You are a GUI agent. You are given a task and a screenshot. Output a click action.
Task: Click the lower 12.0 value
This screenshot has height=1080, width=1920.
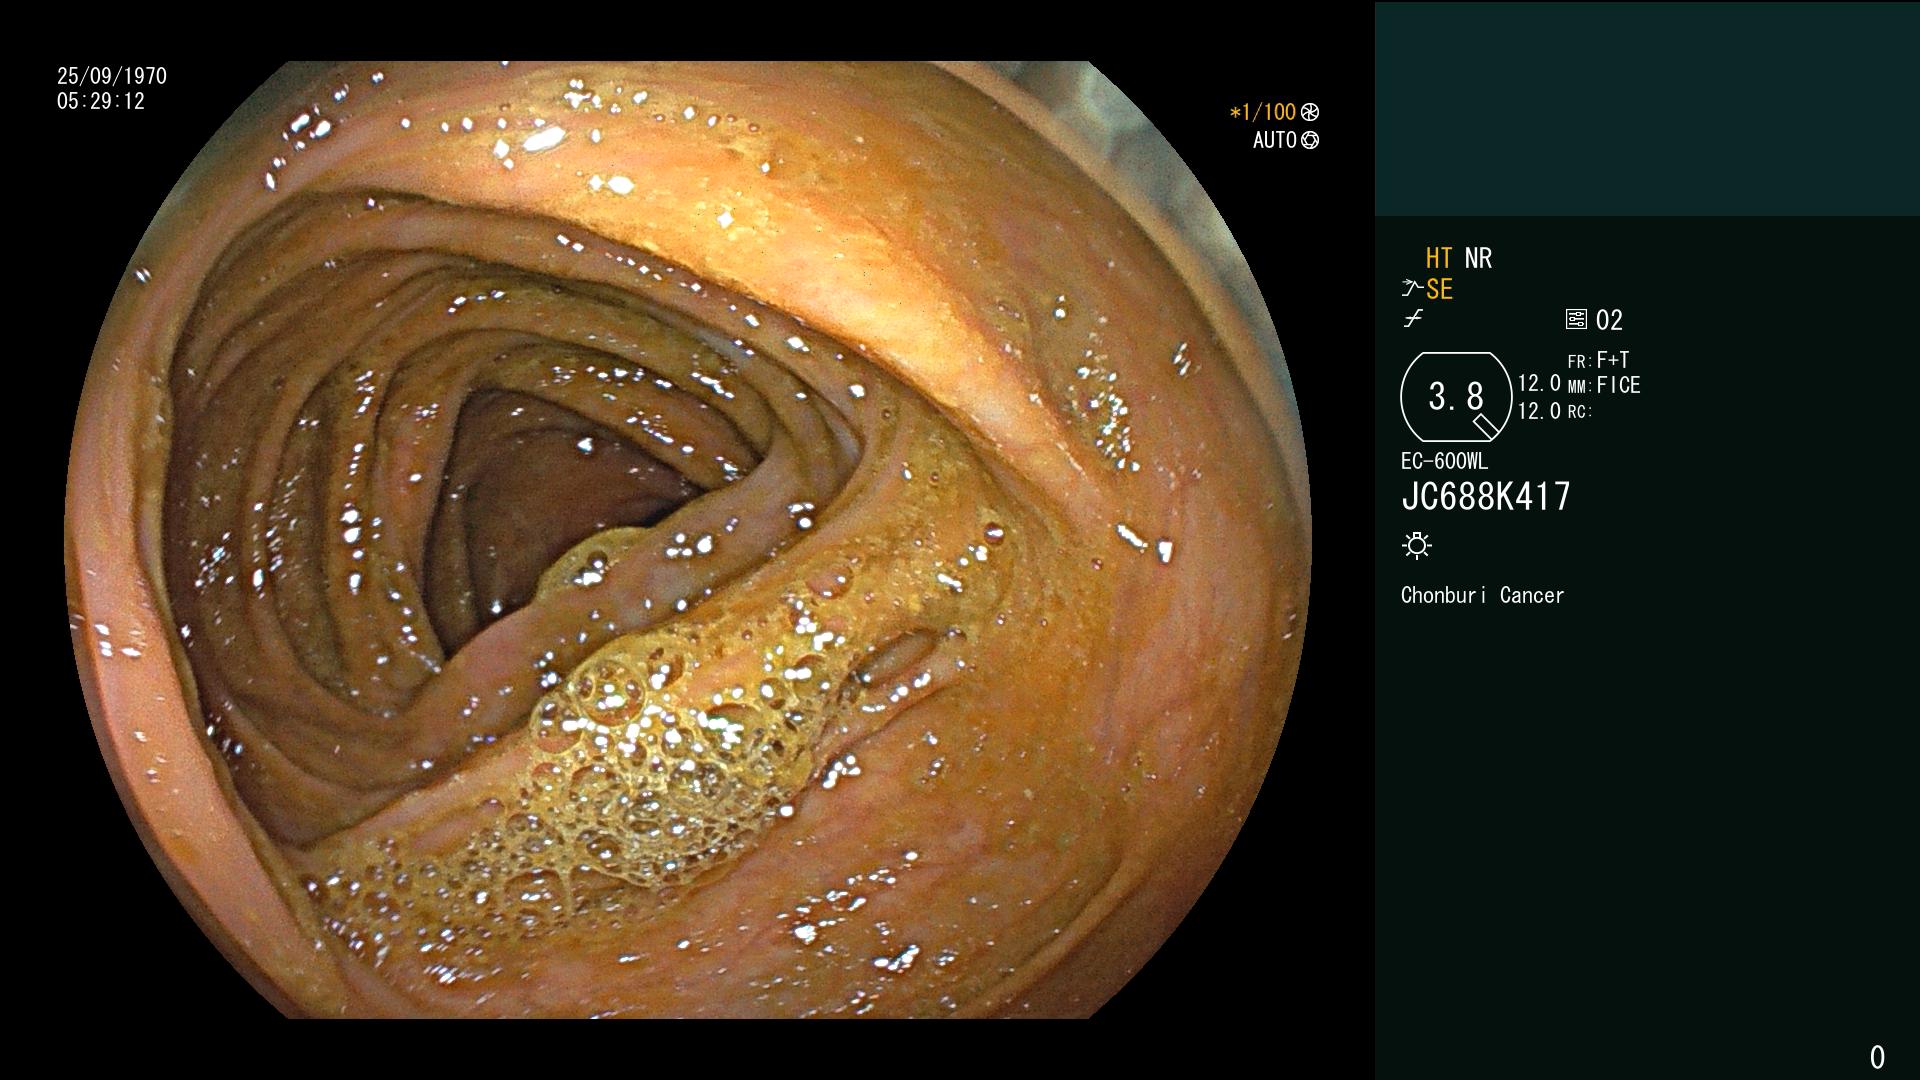[x=1539, y=411]
